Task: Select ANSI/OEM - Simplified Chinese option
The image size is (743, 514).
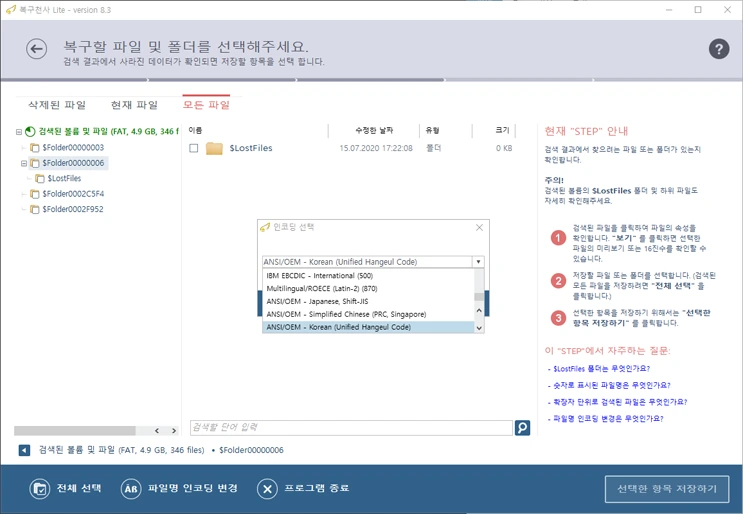Action: 368,314
